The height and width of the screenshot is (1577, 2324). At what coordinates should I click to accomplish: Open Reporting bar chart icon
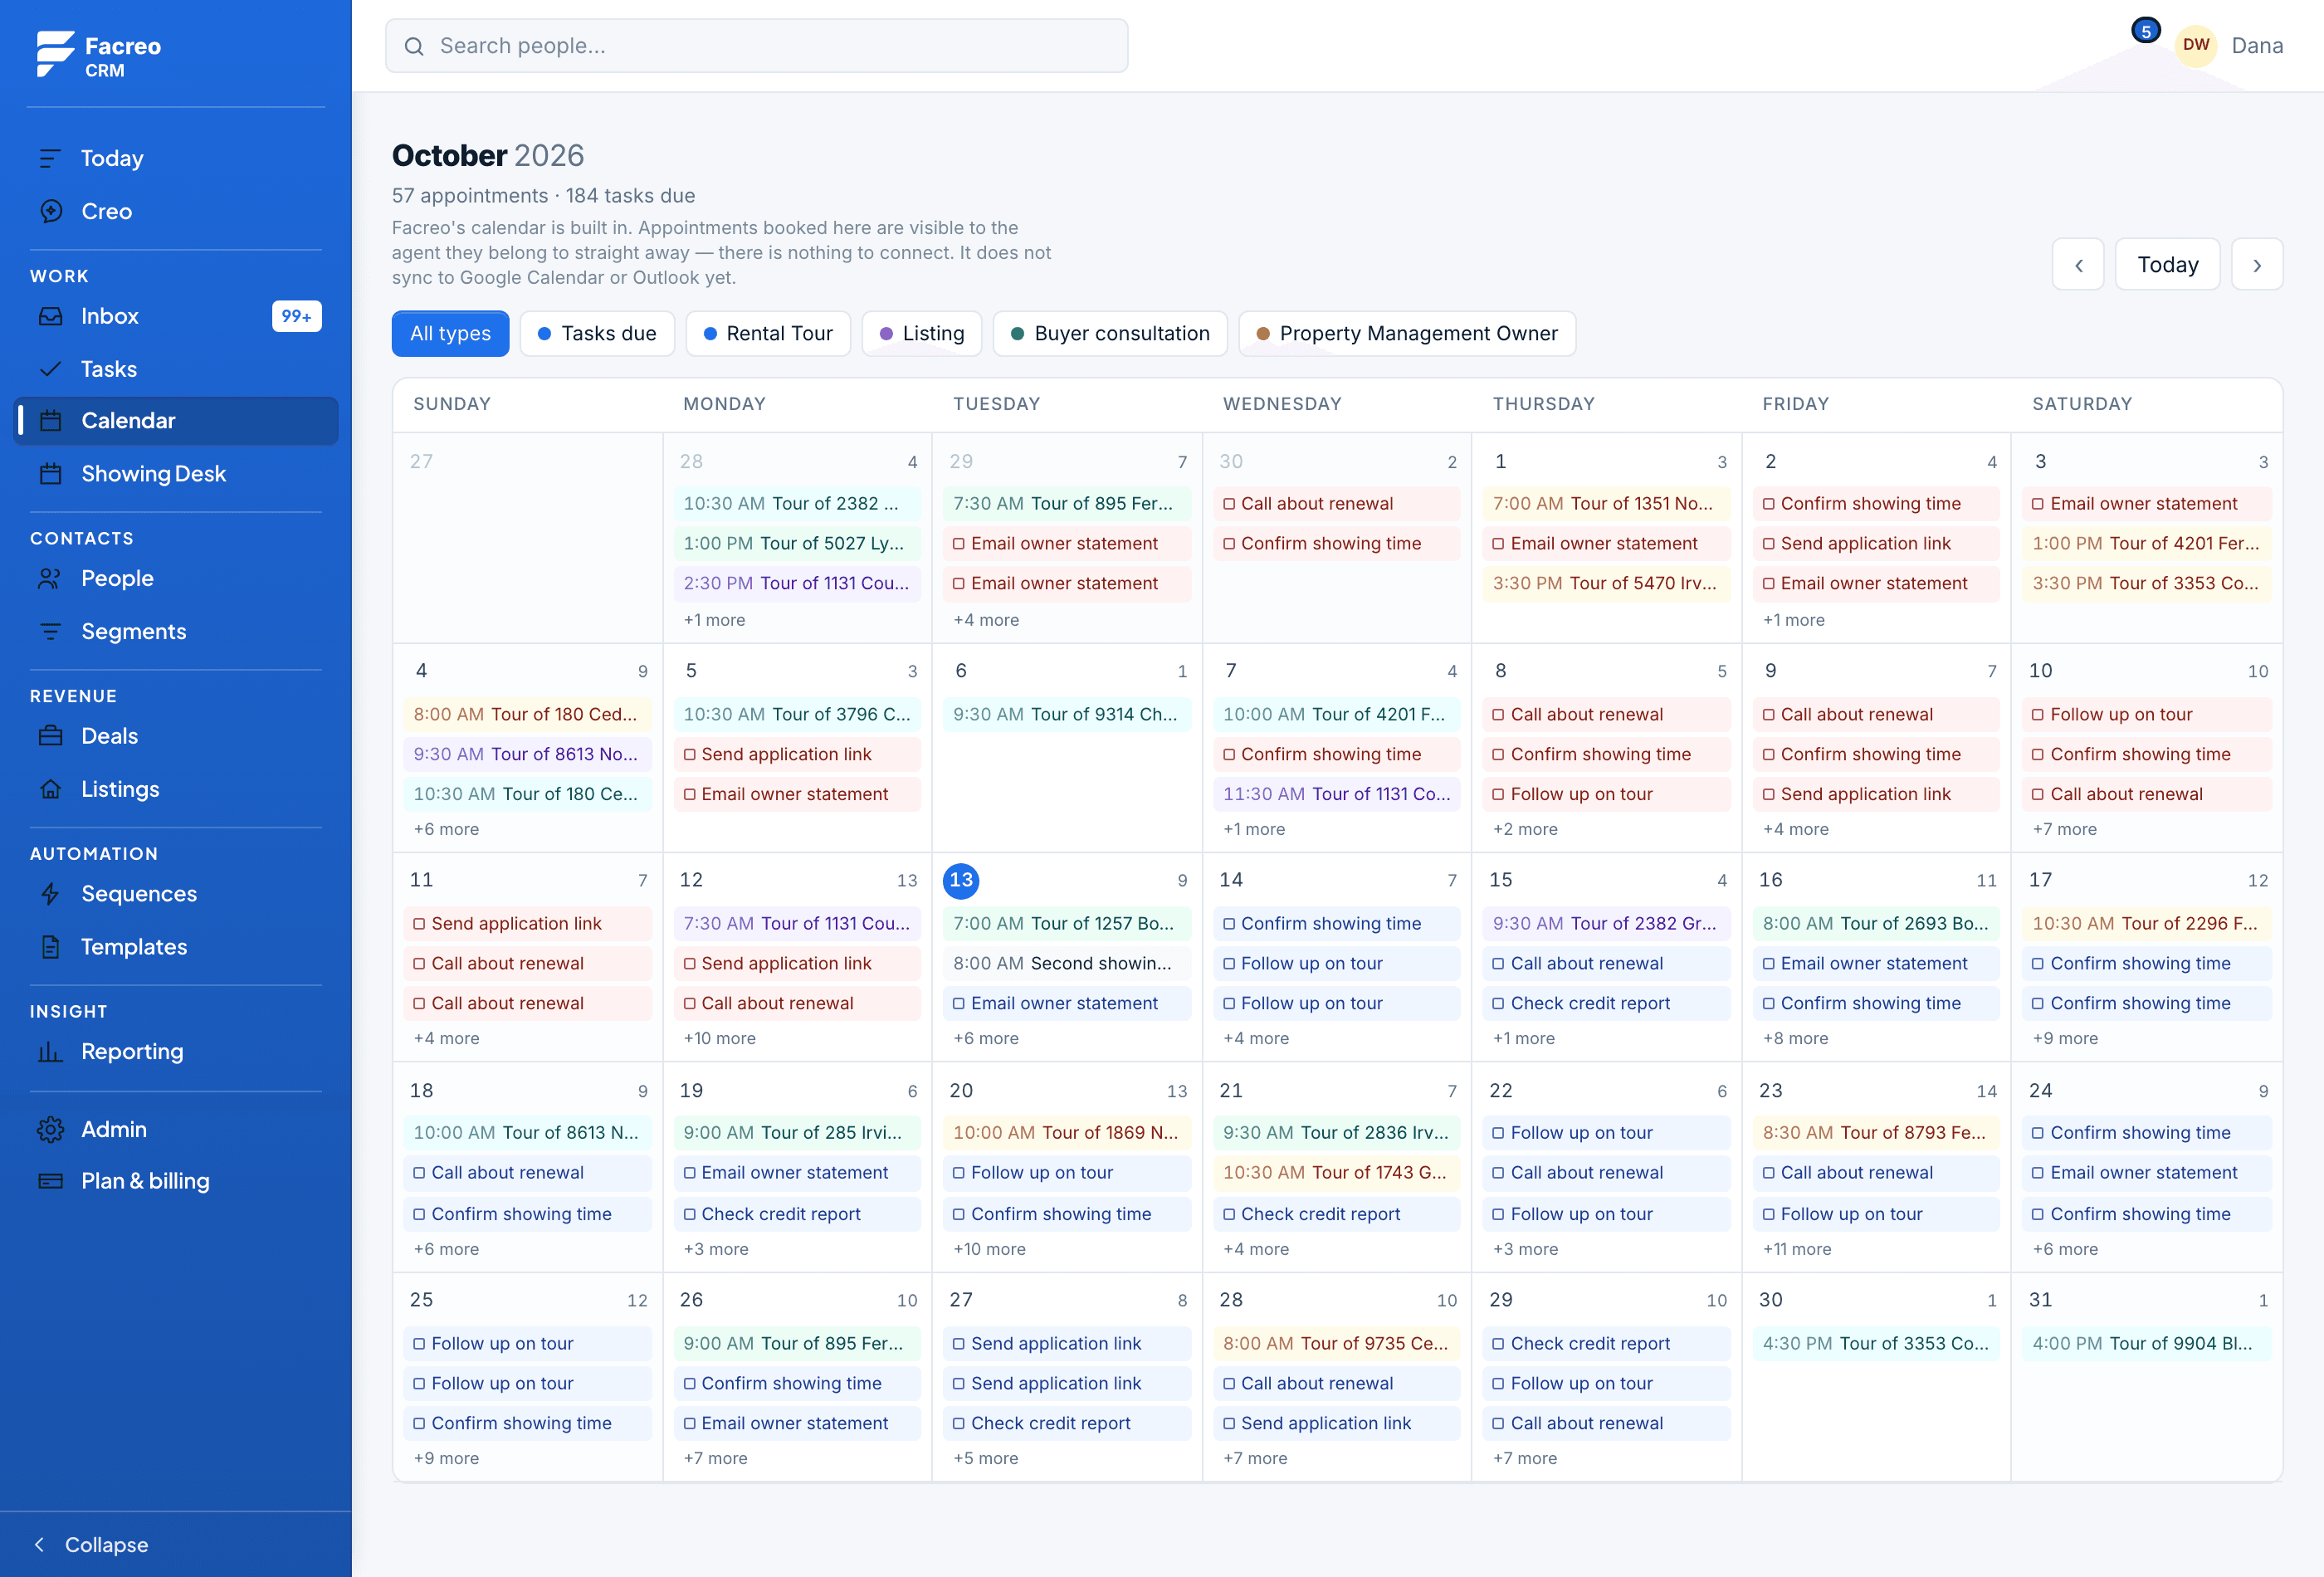pos(50,1052)
